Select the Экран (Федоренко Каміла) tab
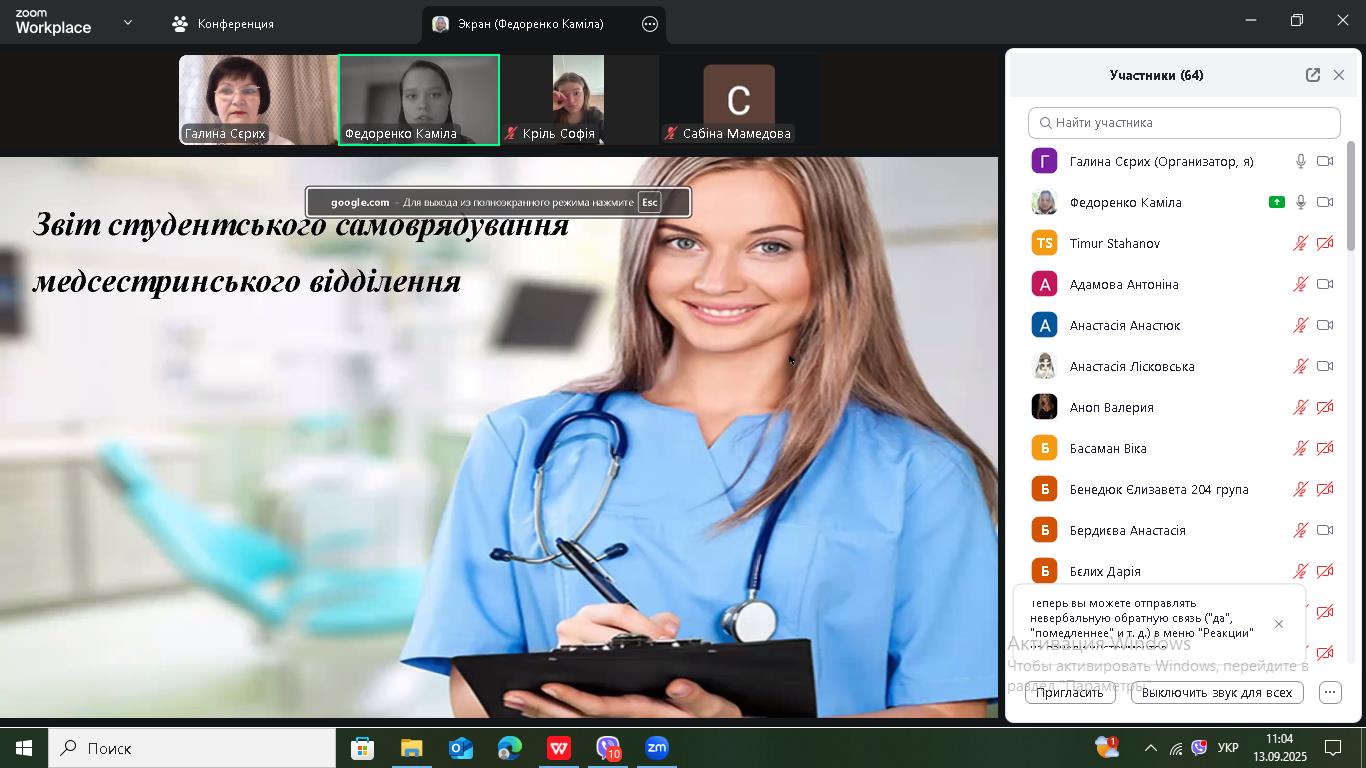The image size is (1366, 768). (530, 24)
